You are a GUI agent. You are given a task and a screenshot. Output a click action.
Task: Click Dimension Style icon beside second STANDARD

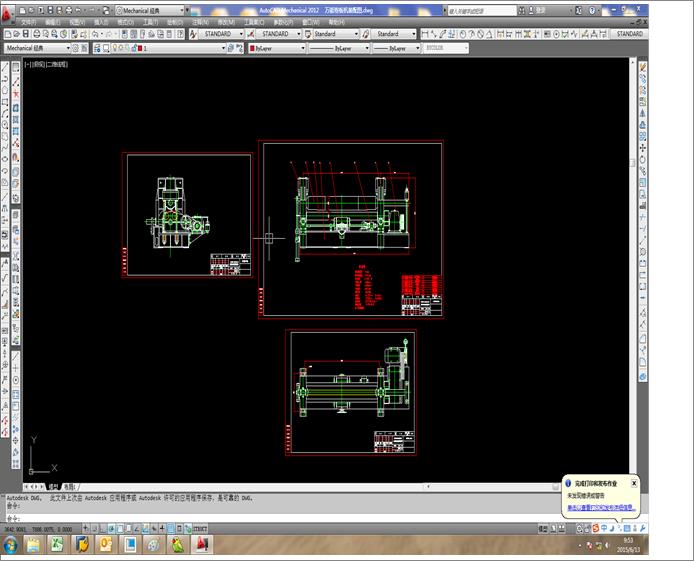click(251, 34)
